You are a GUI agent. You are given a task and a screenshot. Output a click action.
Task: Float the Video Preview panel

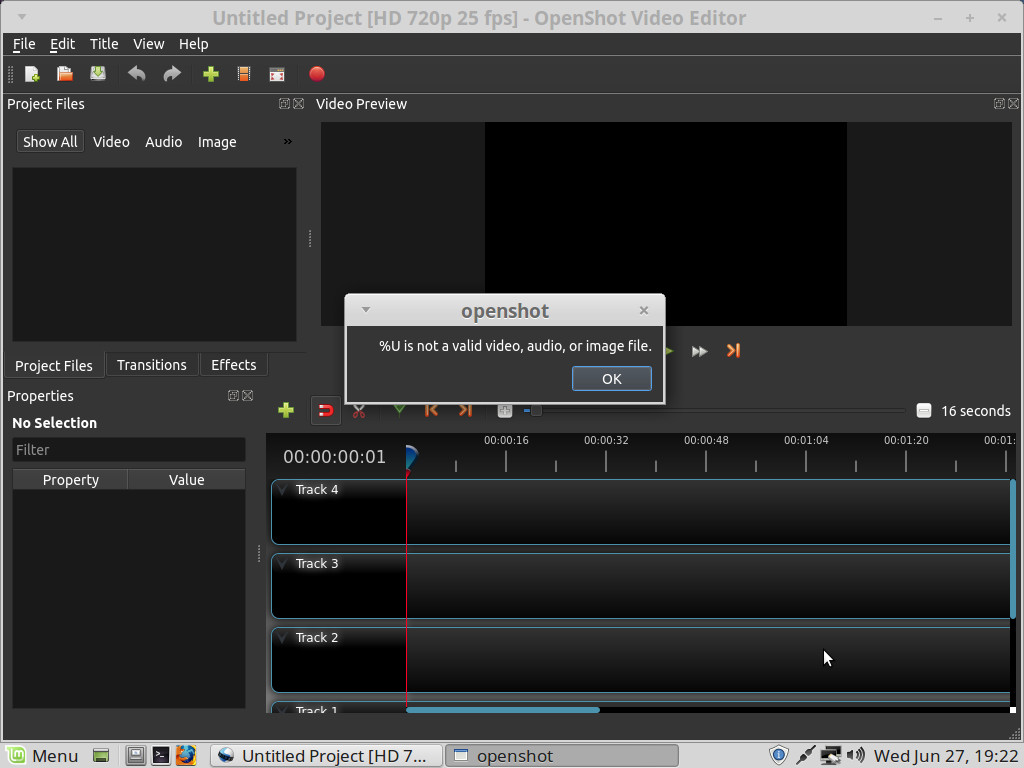pos(999,103)
